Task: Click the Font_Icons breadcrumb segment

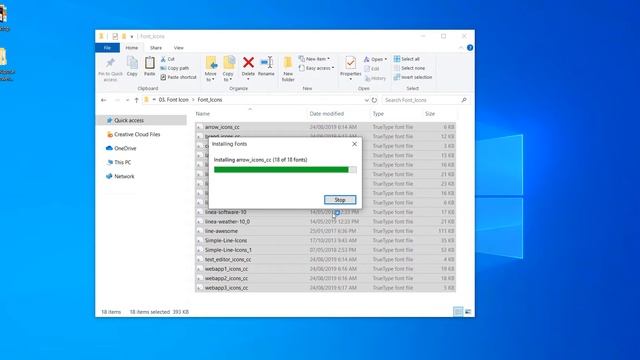Action: pyautogui.click(x=210, y=100)
